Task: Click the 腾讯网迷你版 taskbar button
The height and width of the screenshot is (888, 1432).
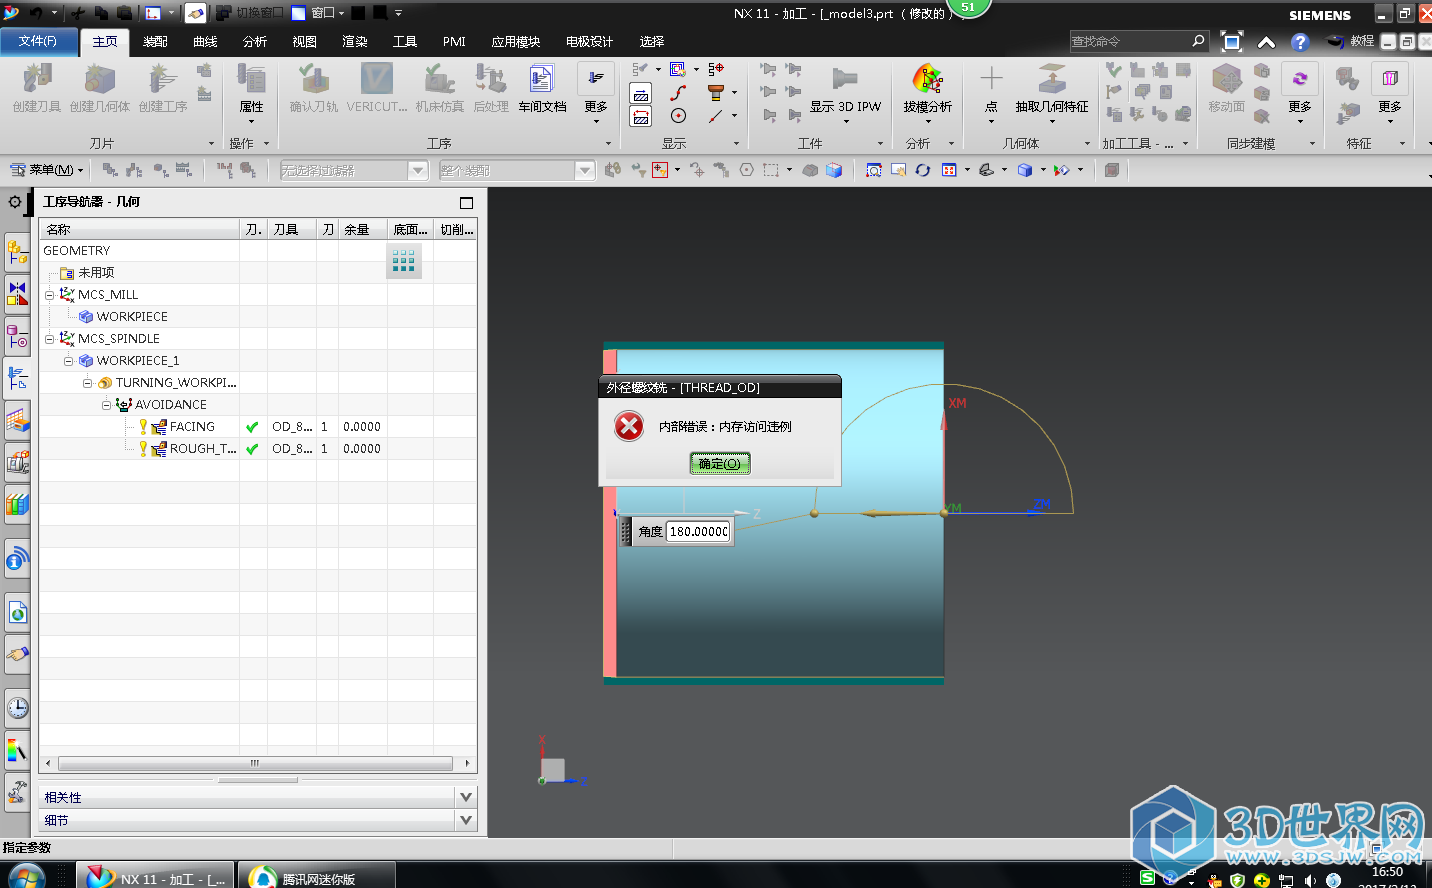Action: click(316, 877)
